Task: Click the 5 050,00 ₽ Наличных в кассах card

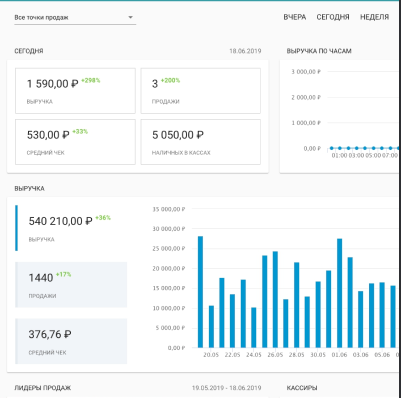Action: 200,142
